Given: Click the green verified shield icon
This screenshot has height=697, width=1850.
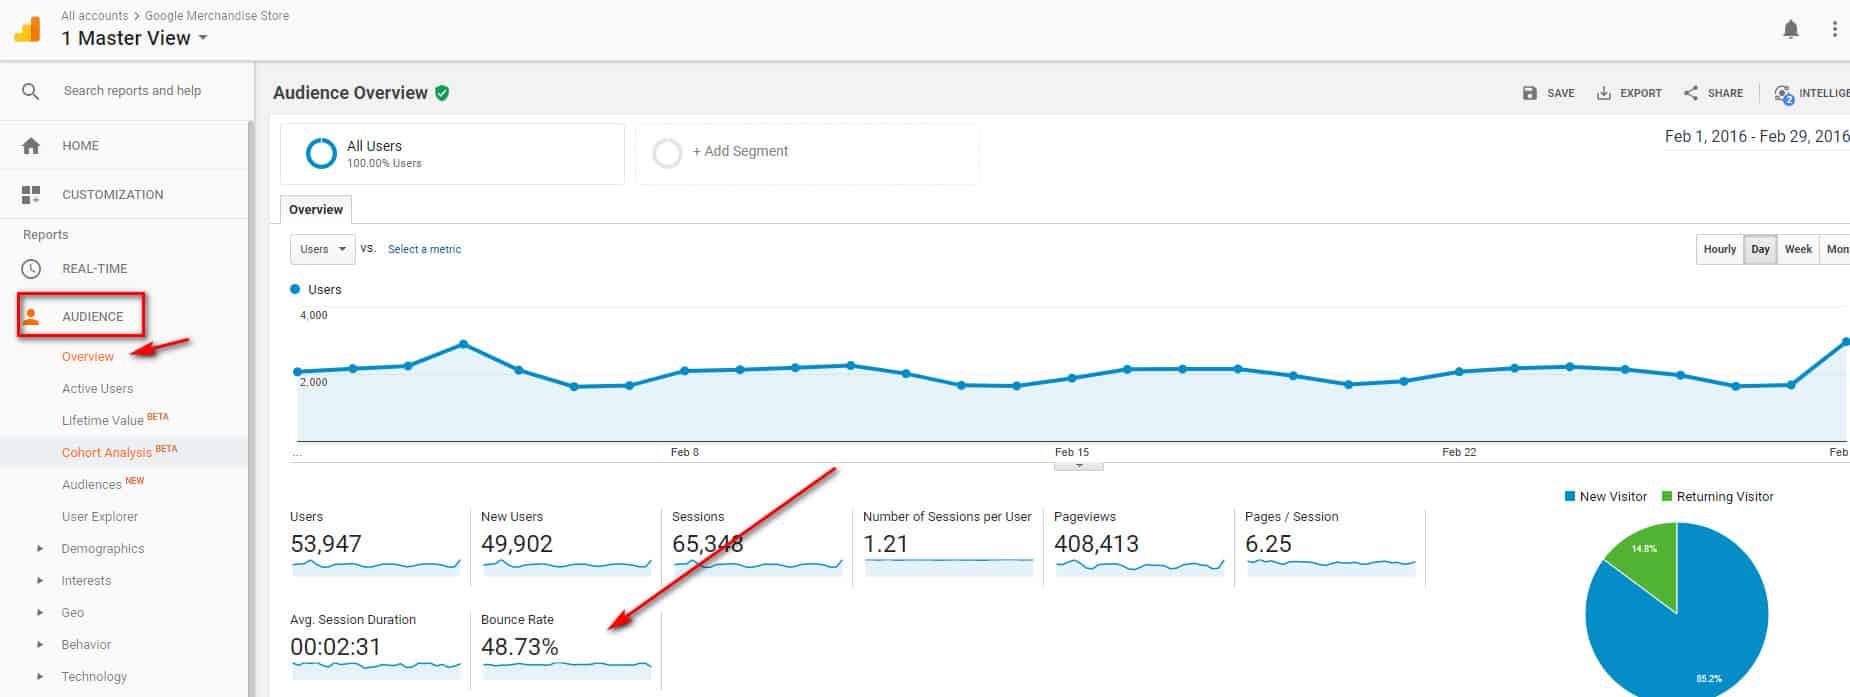Looking at the screenshot, I should pos(442,93).
